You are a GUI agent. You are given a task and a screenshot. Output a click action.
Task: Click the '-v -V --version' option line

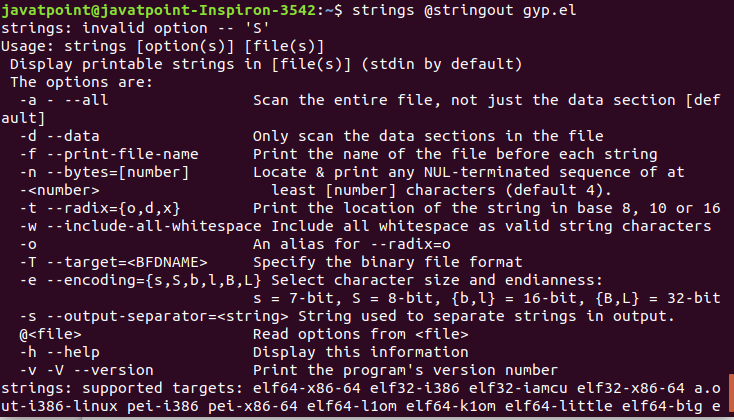[87, 370]
